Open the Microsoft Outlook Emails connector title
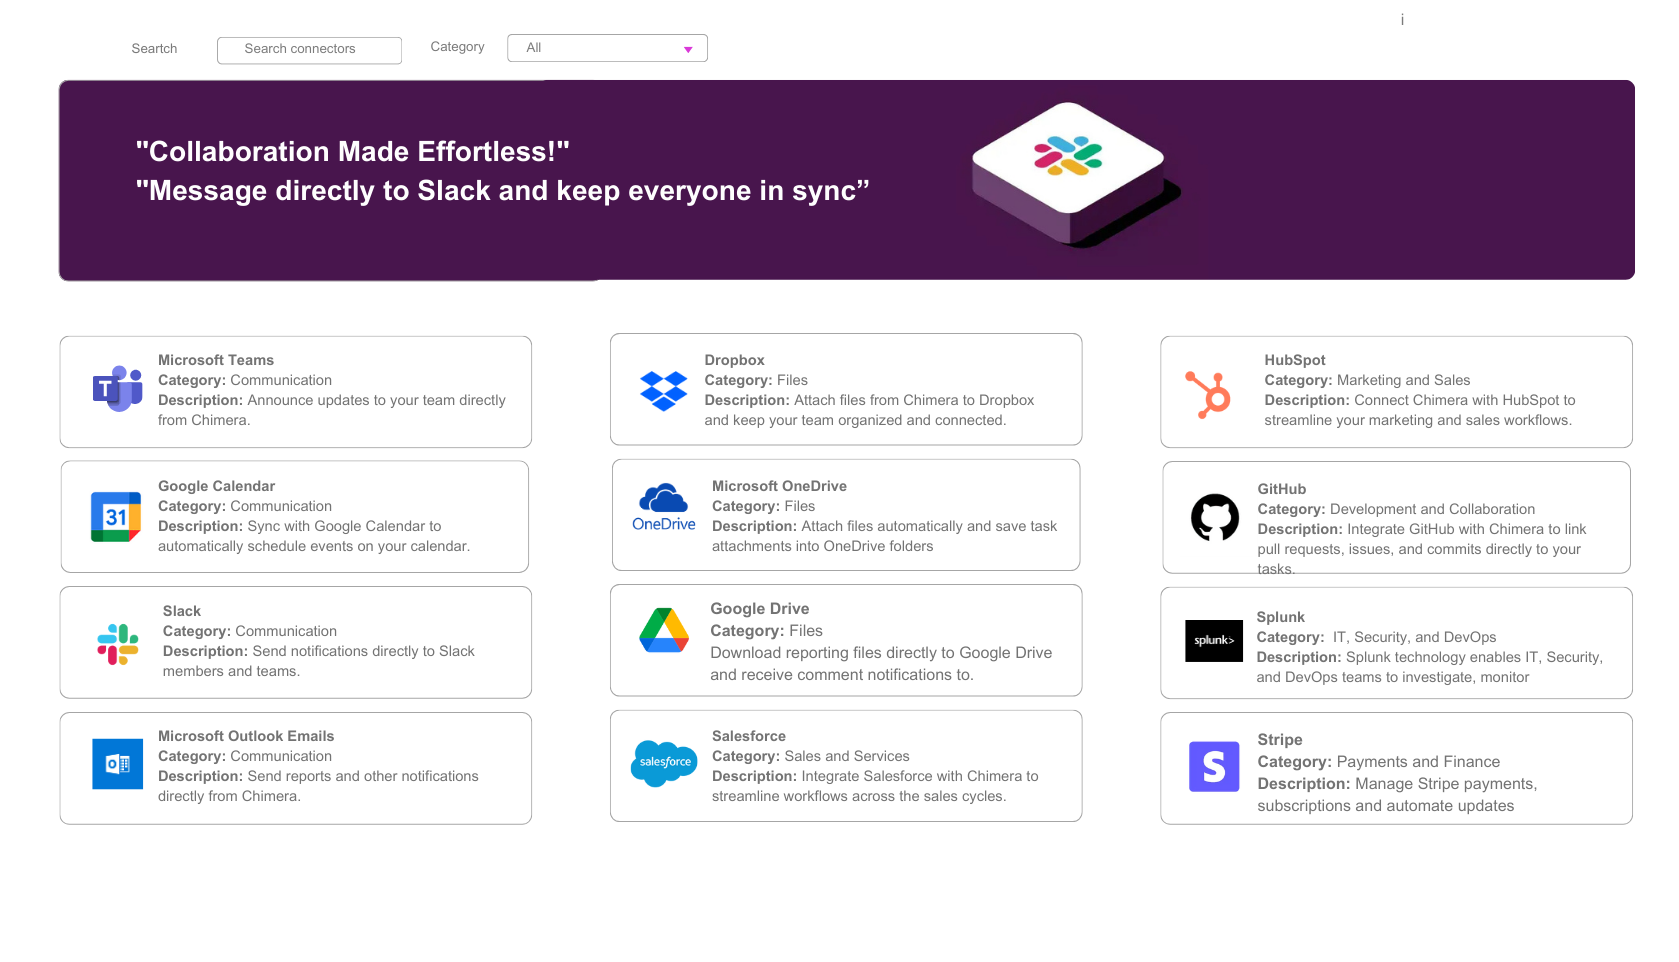 pos(246,736)
